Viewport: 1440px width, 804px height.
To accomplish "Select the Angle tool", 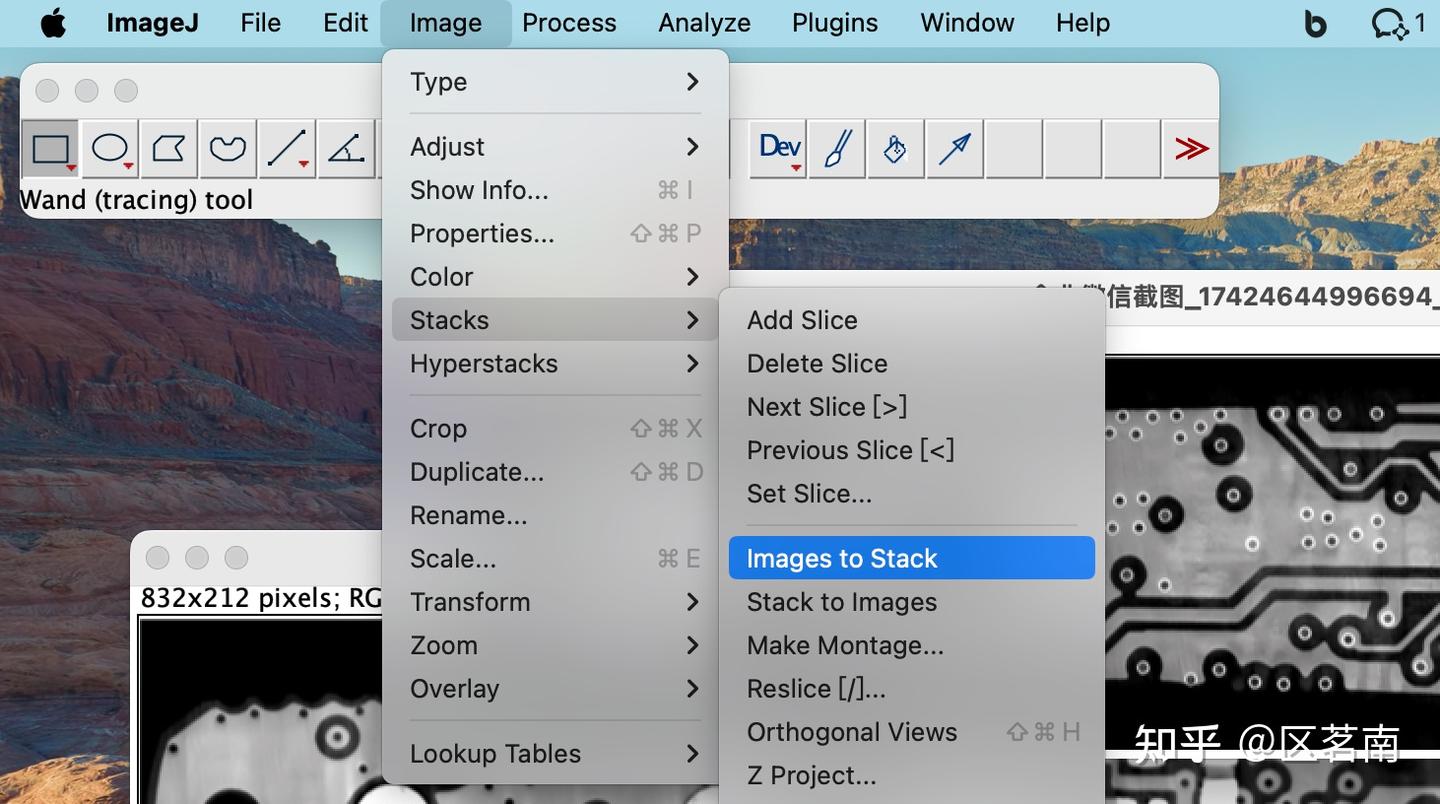I will pos(346,149).
